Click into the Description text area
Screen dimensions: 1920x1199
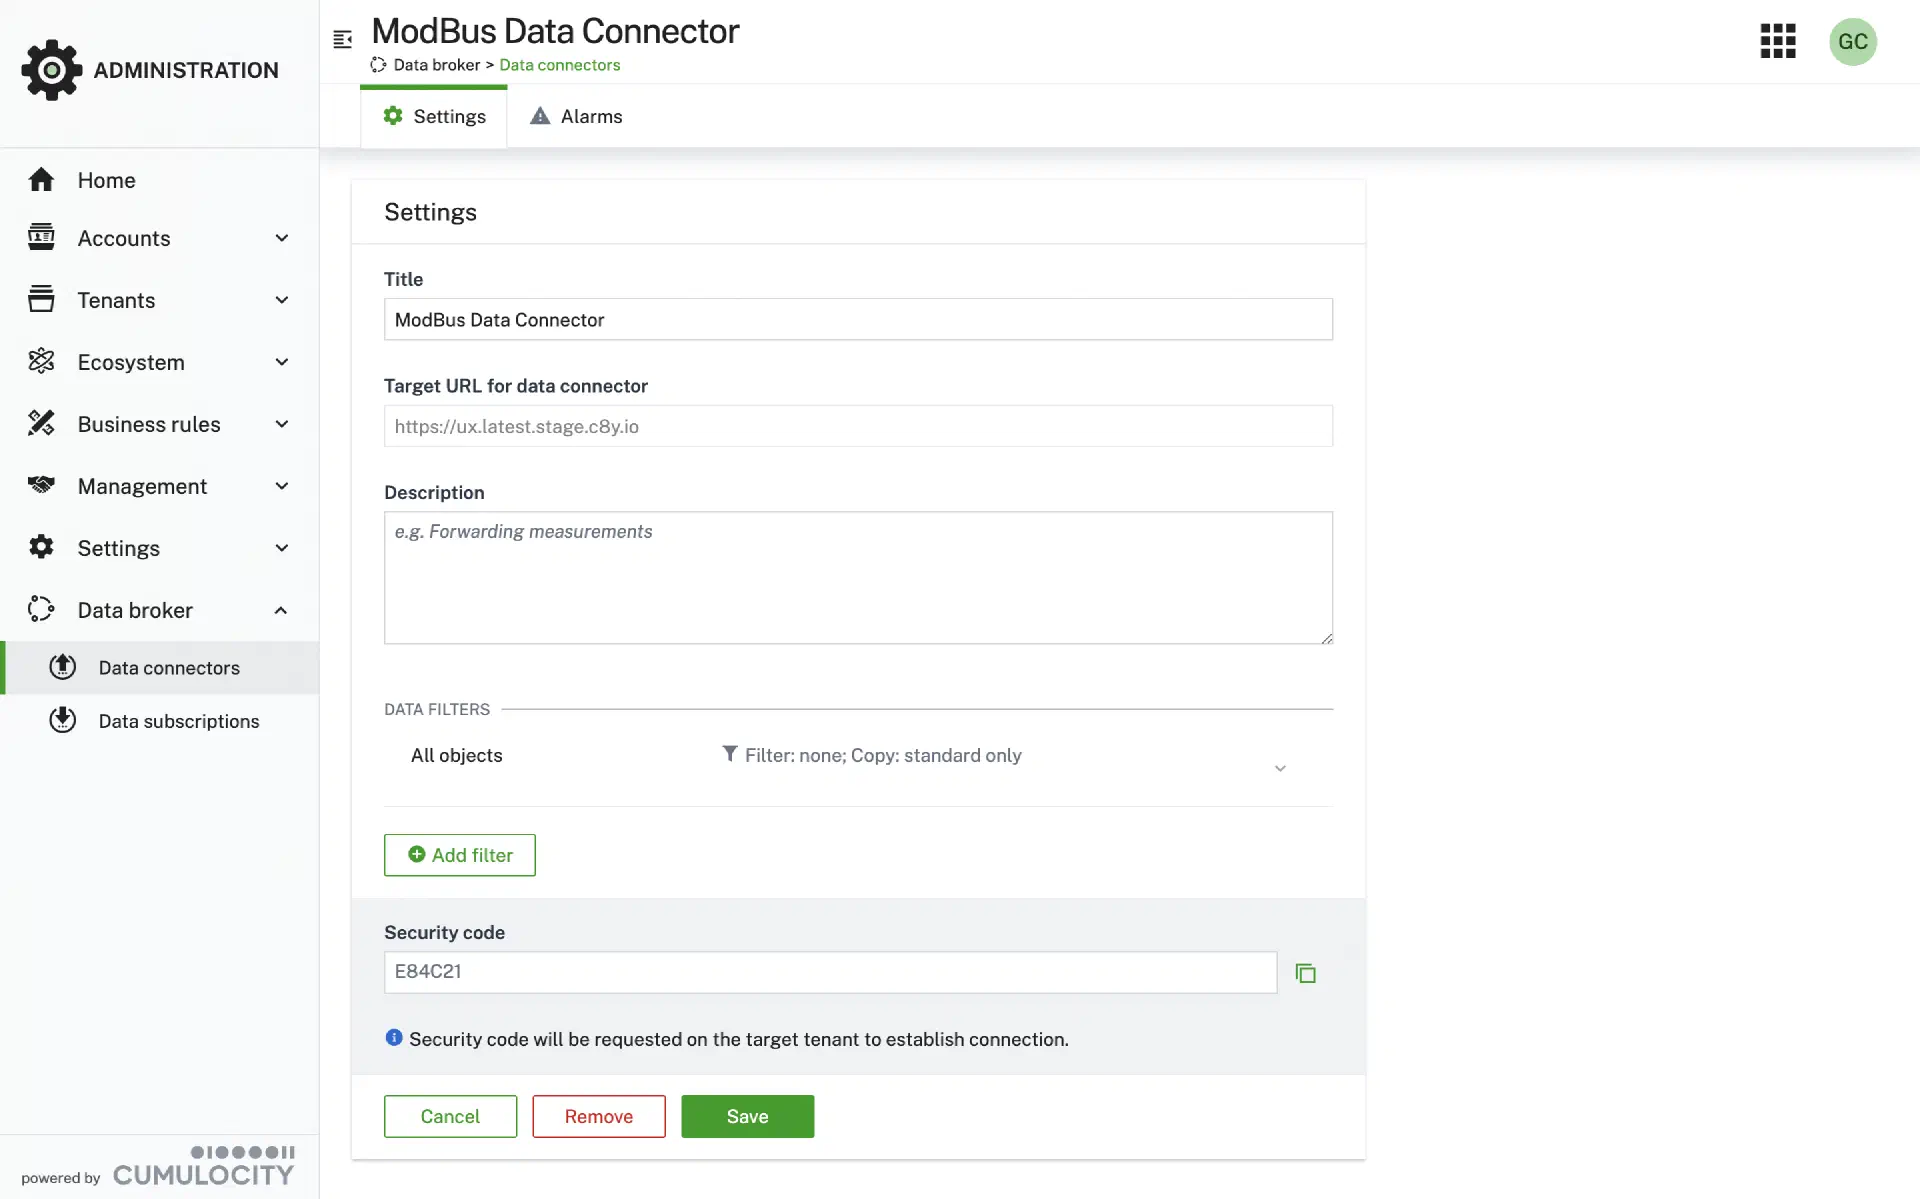pyautogui.click(x=857, y=577)
